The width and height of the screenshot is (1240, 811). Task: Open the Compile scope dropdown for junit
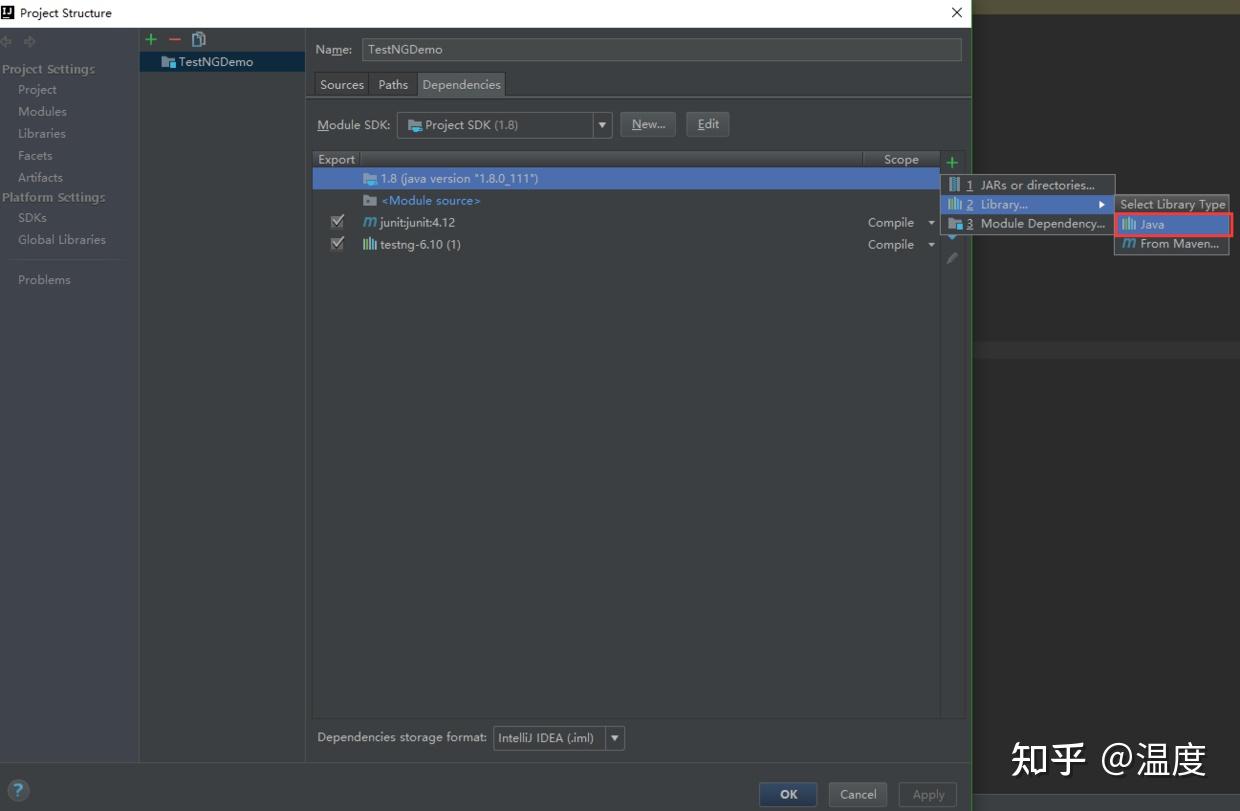(x=931, y=222)
